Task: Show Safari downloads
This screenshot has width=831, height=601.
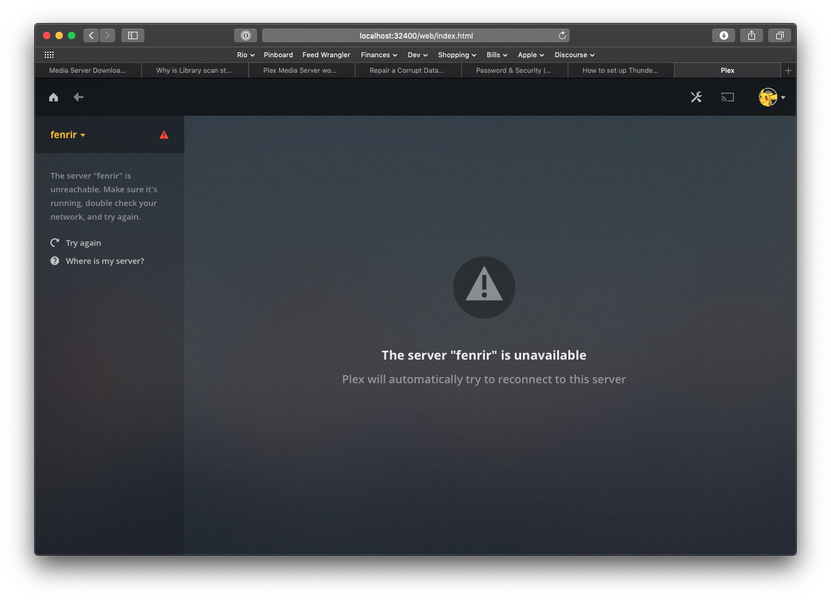Action: pyautogui.click(x=723, y=36)
